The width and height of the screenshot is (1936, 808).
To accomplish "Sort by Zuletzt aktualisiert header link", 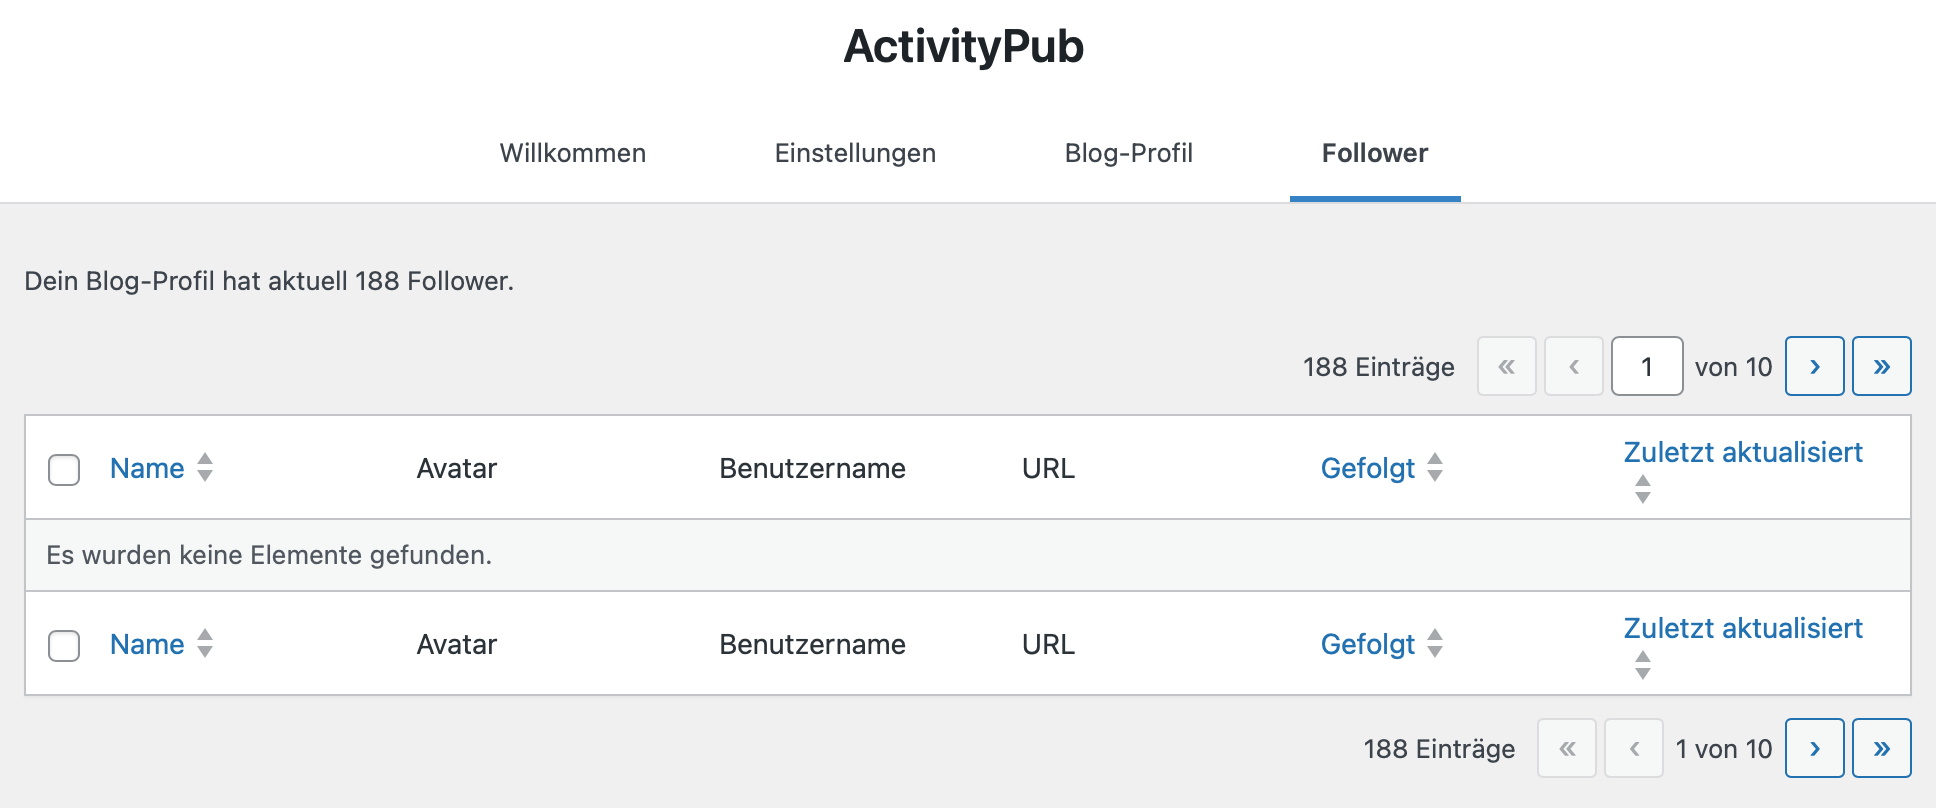I will [1743, 452].
